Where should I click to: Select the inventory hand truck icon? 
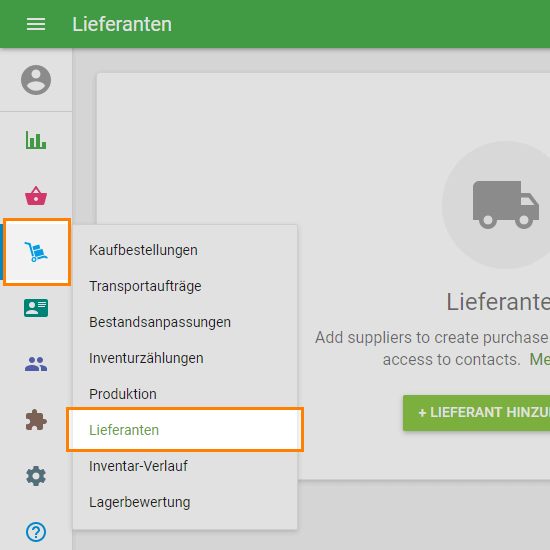36,251
